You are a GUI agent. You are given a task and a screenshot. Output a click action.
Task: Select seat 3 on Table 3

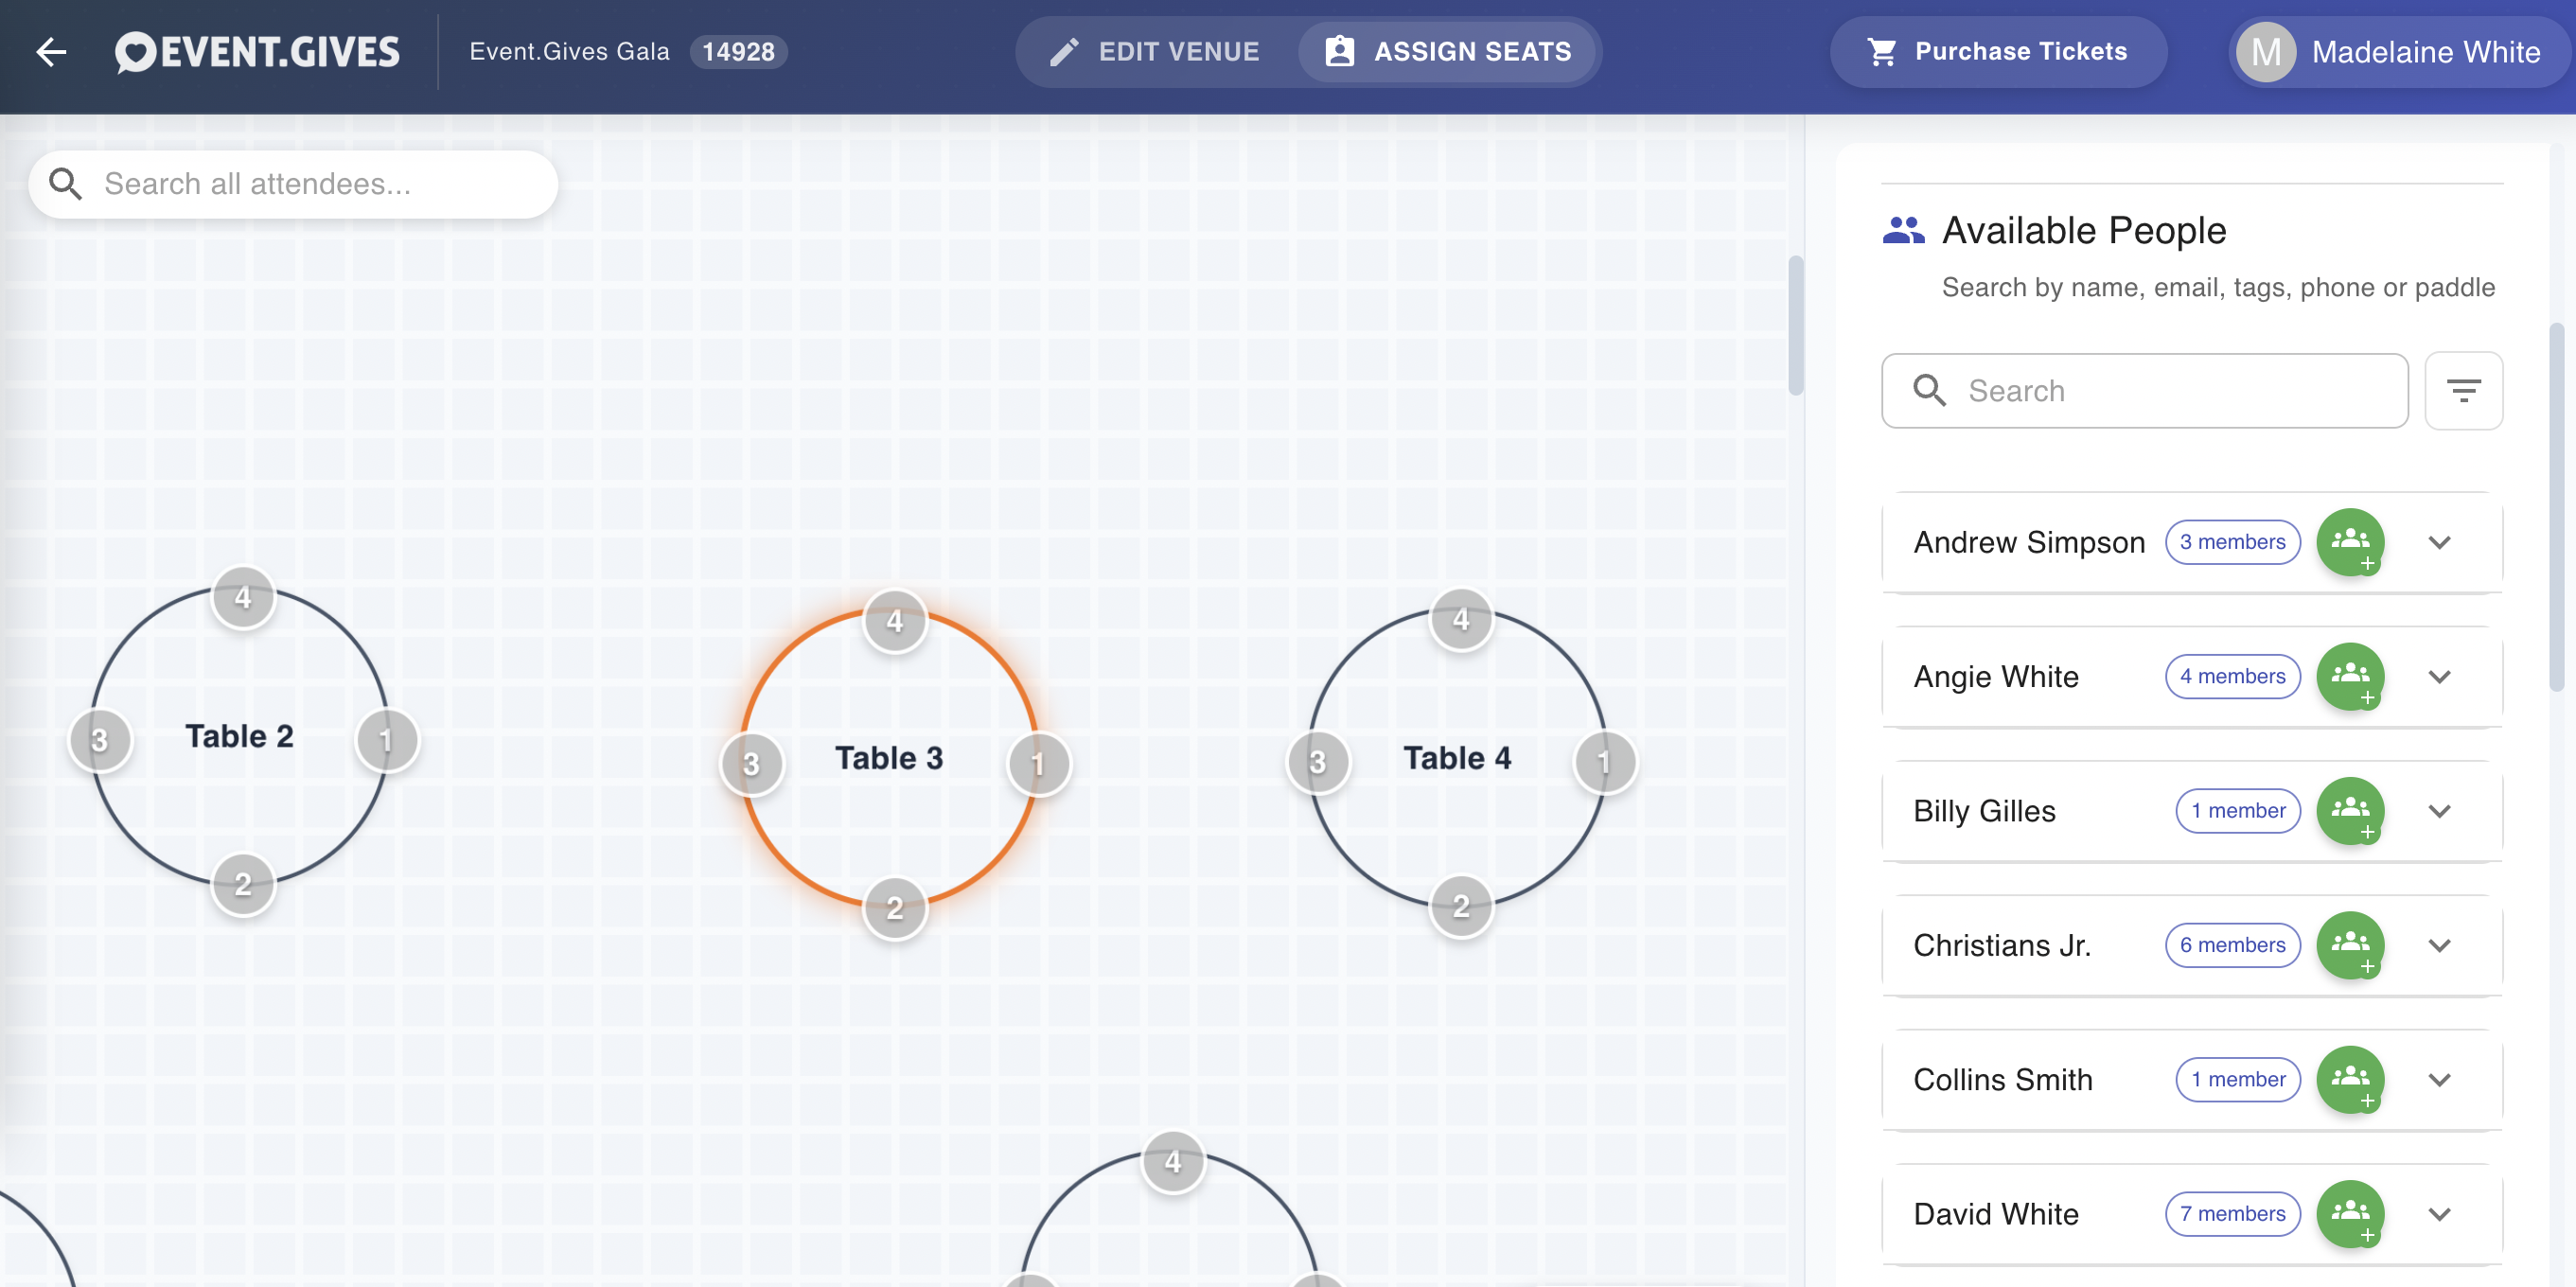click(752, 764)
